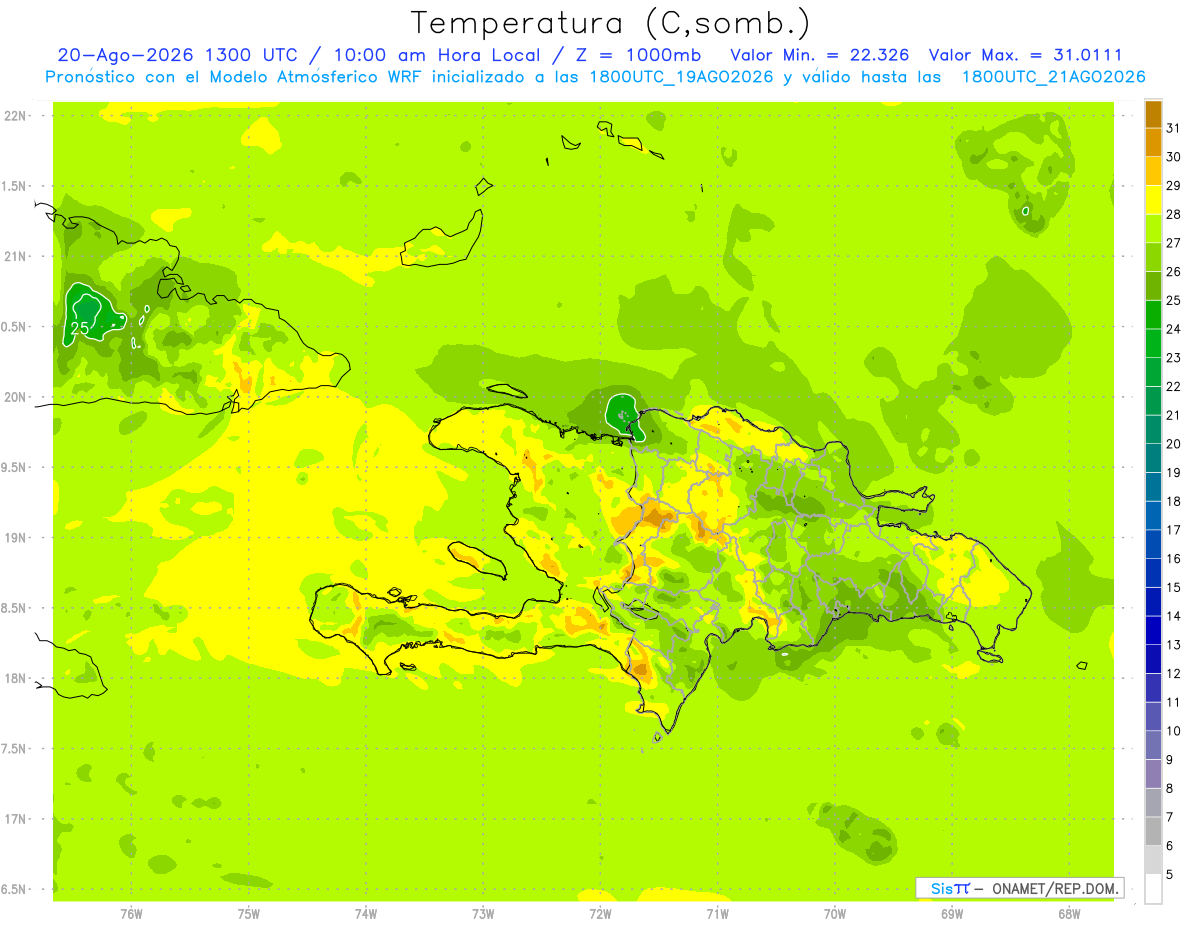Click the white "25" contour label on the map

point(81,328)
